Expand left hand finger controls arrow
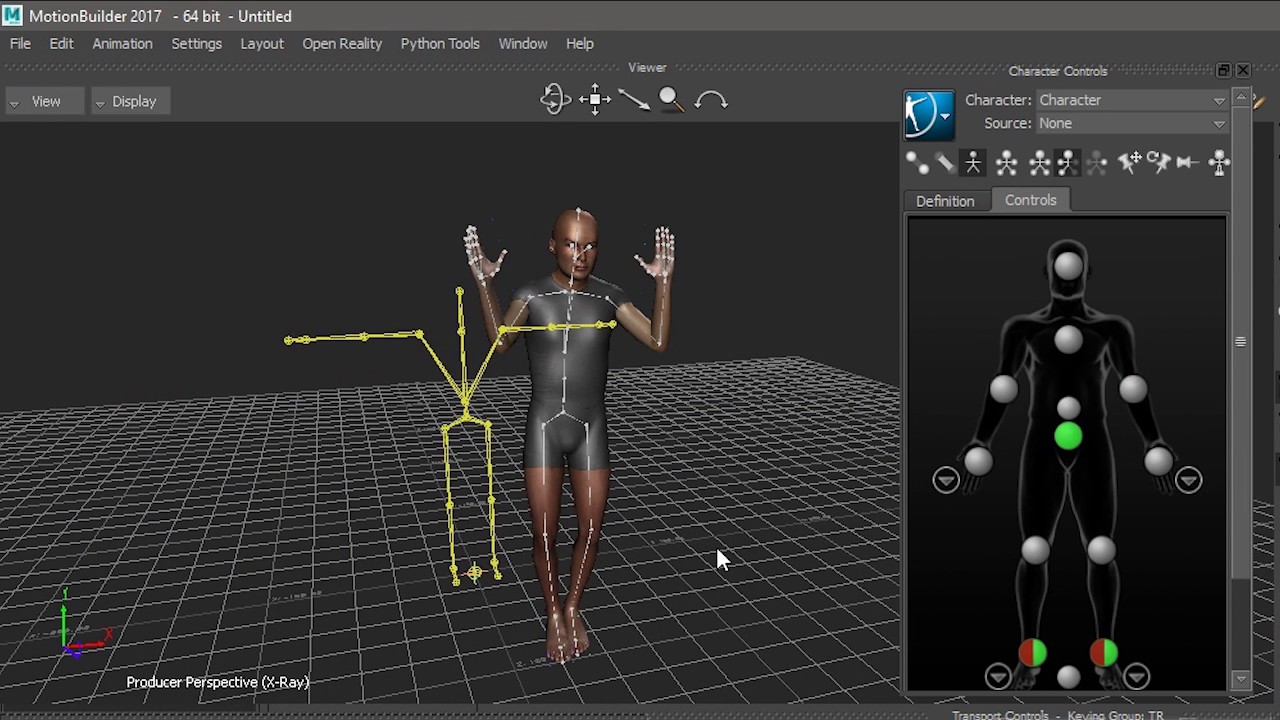Screen dimensions: 1280x720 [1188, 480]
